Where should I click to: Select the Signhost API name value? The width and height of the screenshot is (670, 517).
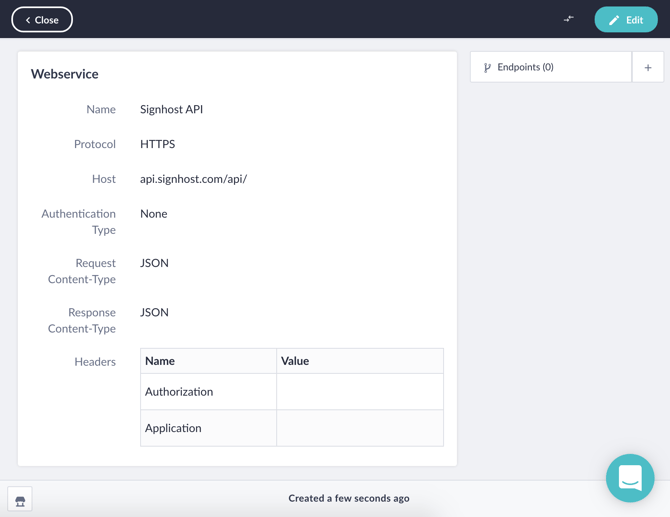coord(171,109)
